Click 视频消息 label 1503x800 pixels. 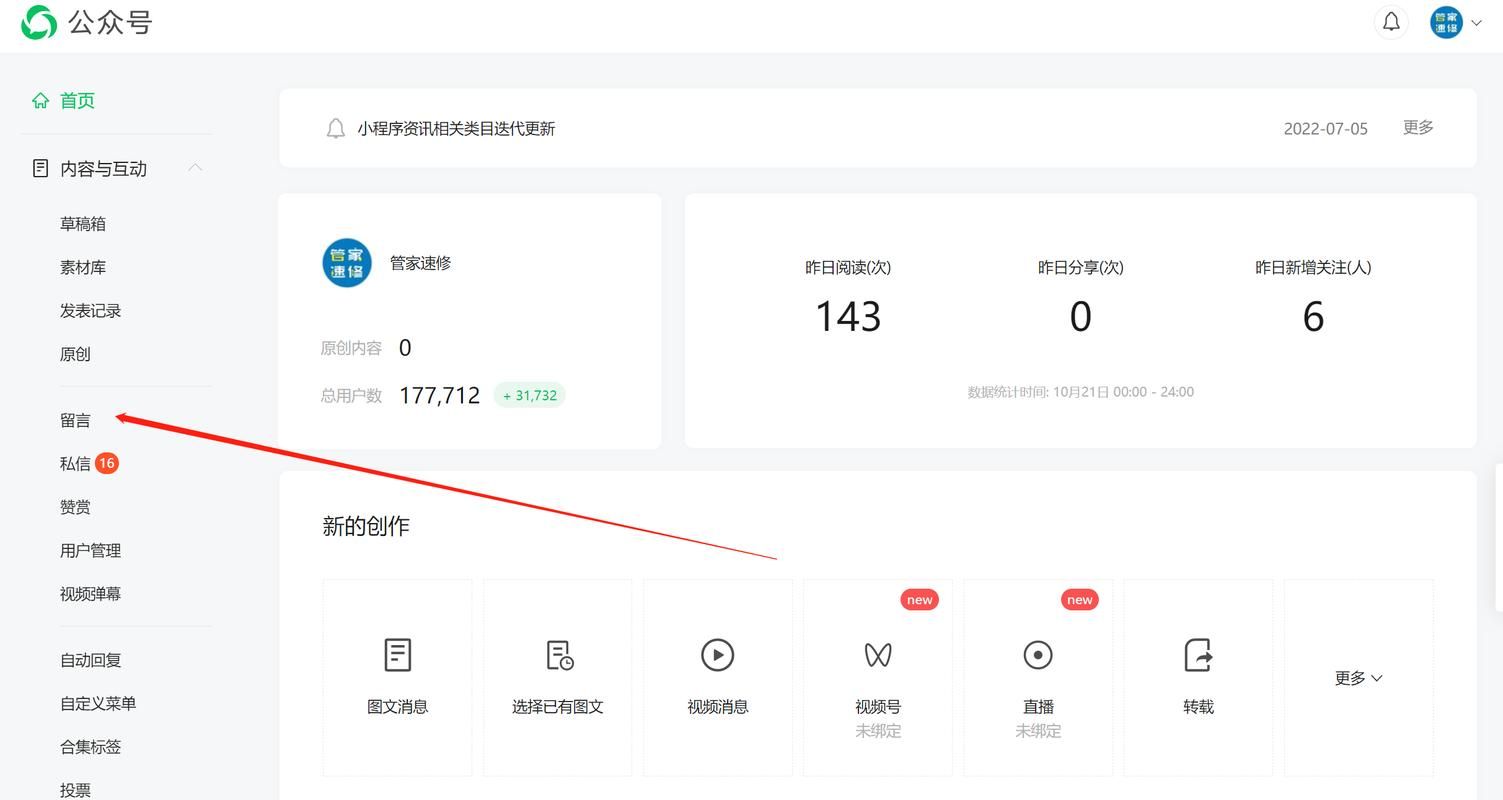(718, 707)
